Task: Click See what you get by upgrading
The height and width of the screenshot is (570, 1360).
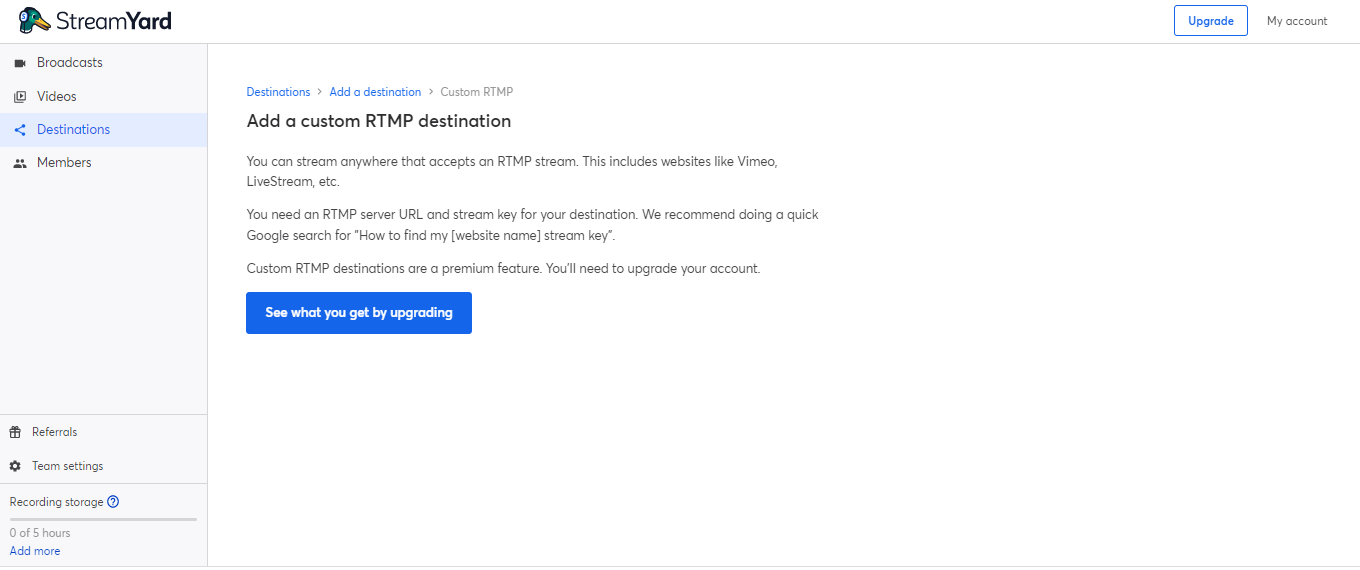Action: [x=359, y=313]
